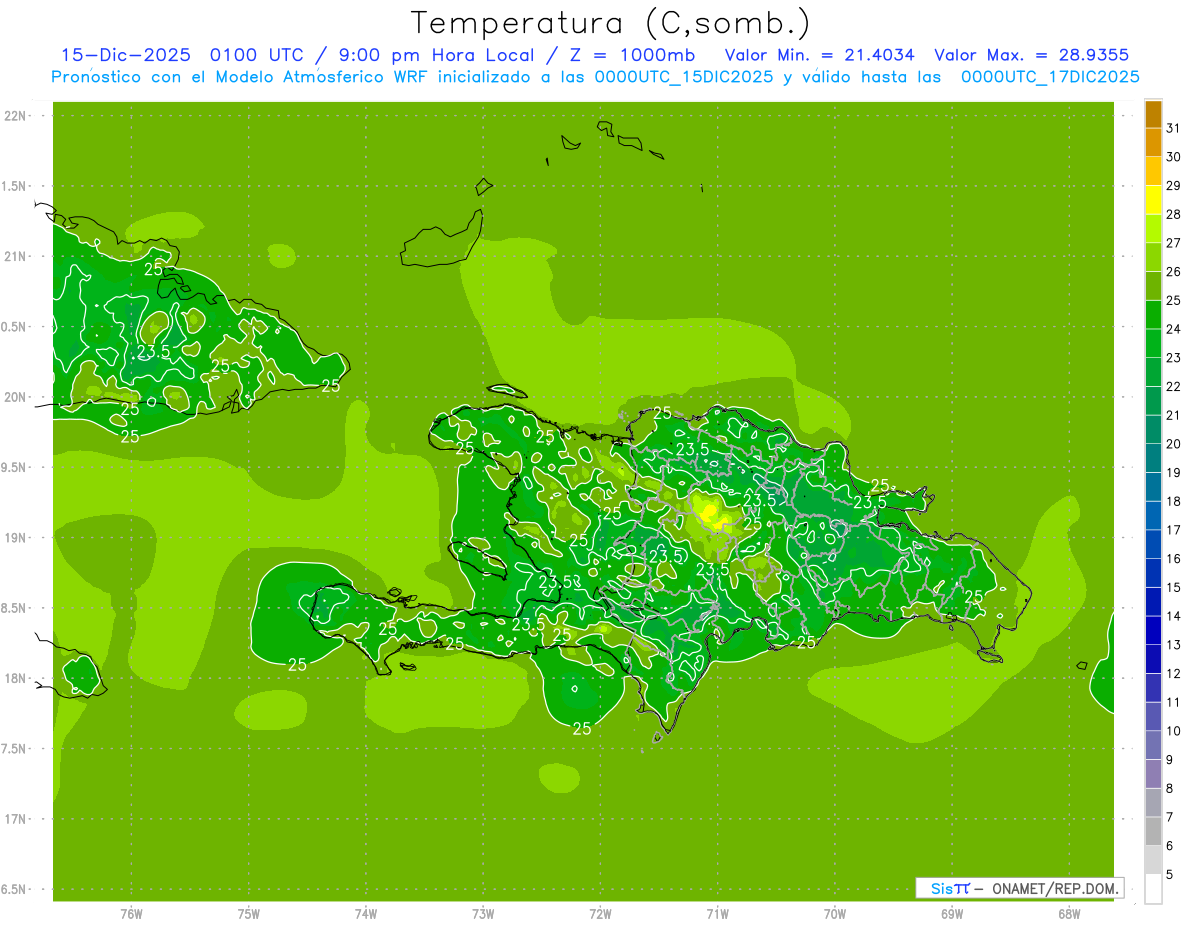Click the legend scale number 10
Viewport: 1200px width, 927px height.
1174,731
